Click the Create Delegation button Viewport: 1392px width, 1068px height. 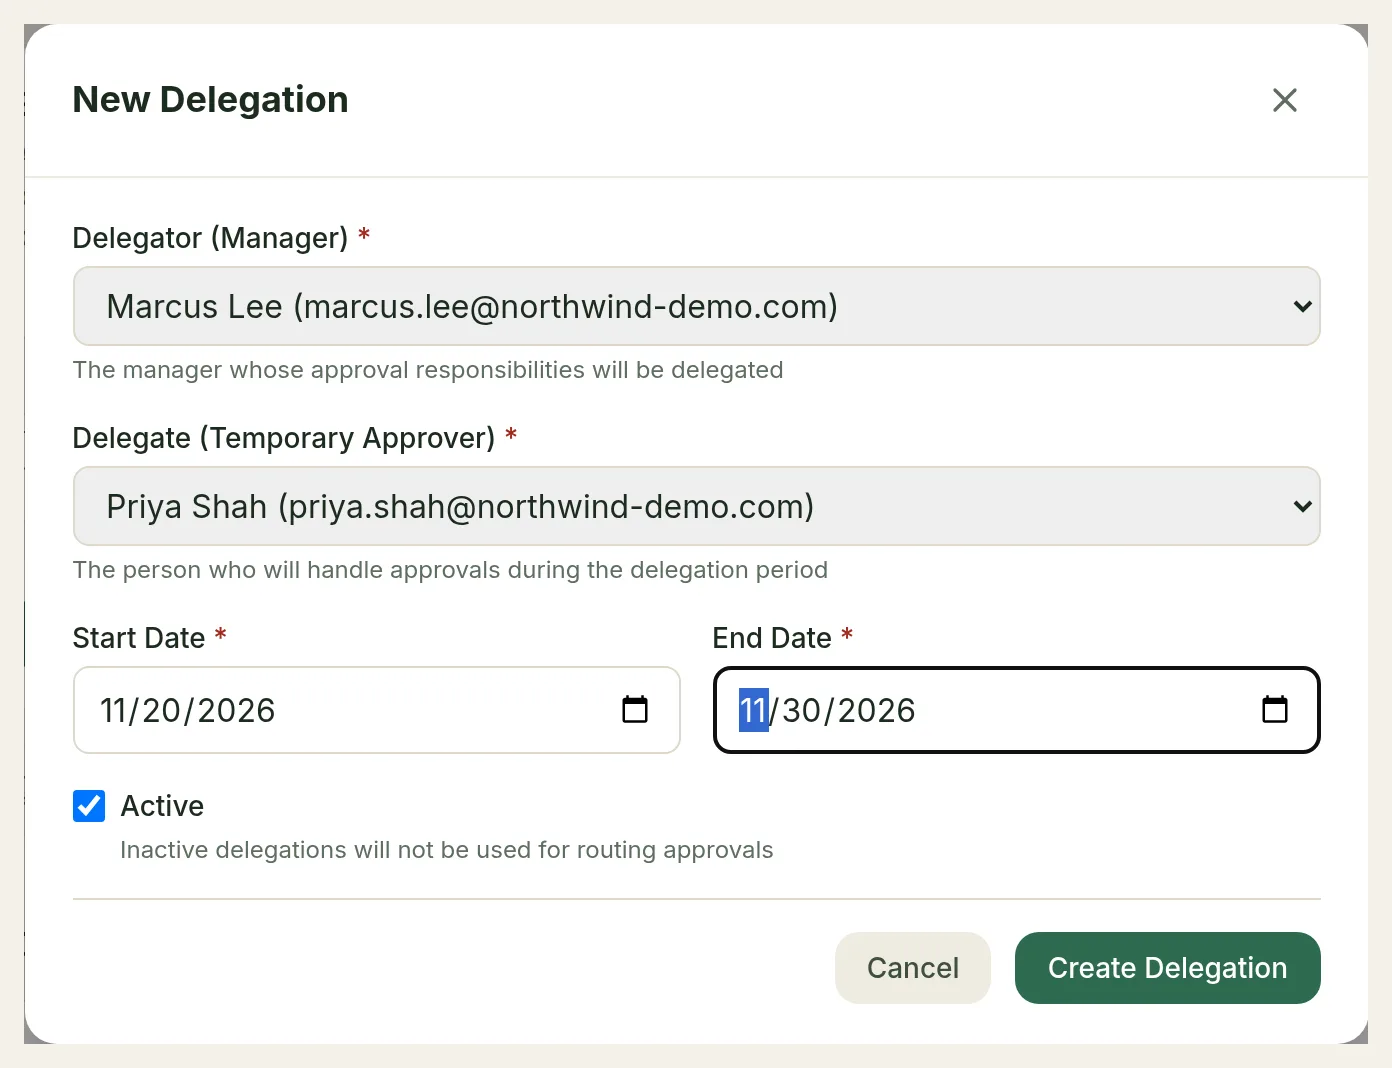point(1167,968)
